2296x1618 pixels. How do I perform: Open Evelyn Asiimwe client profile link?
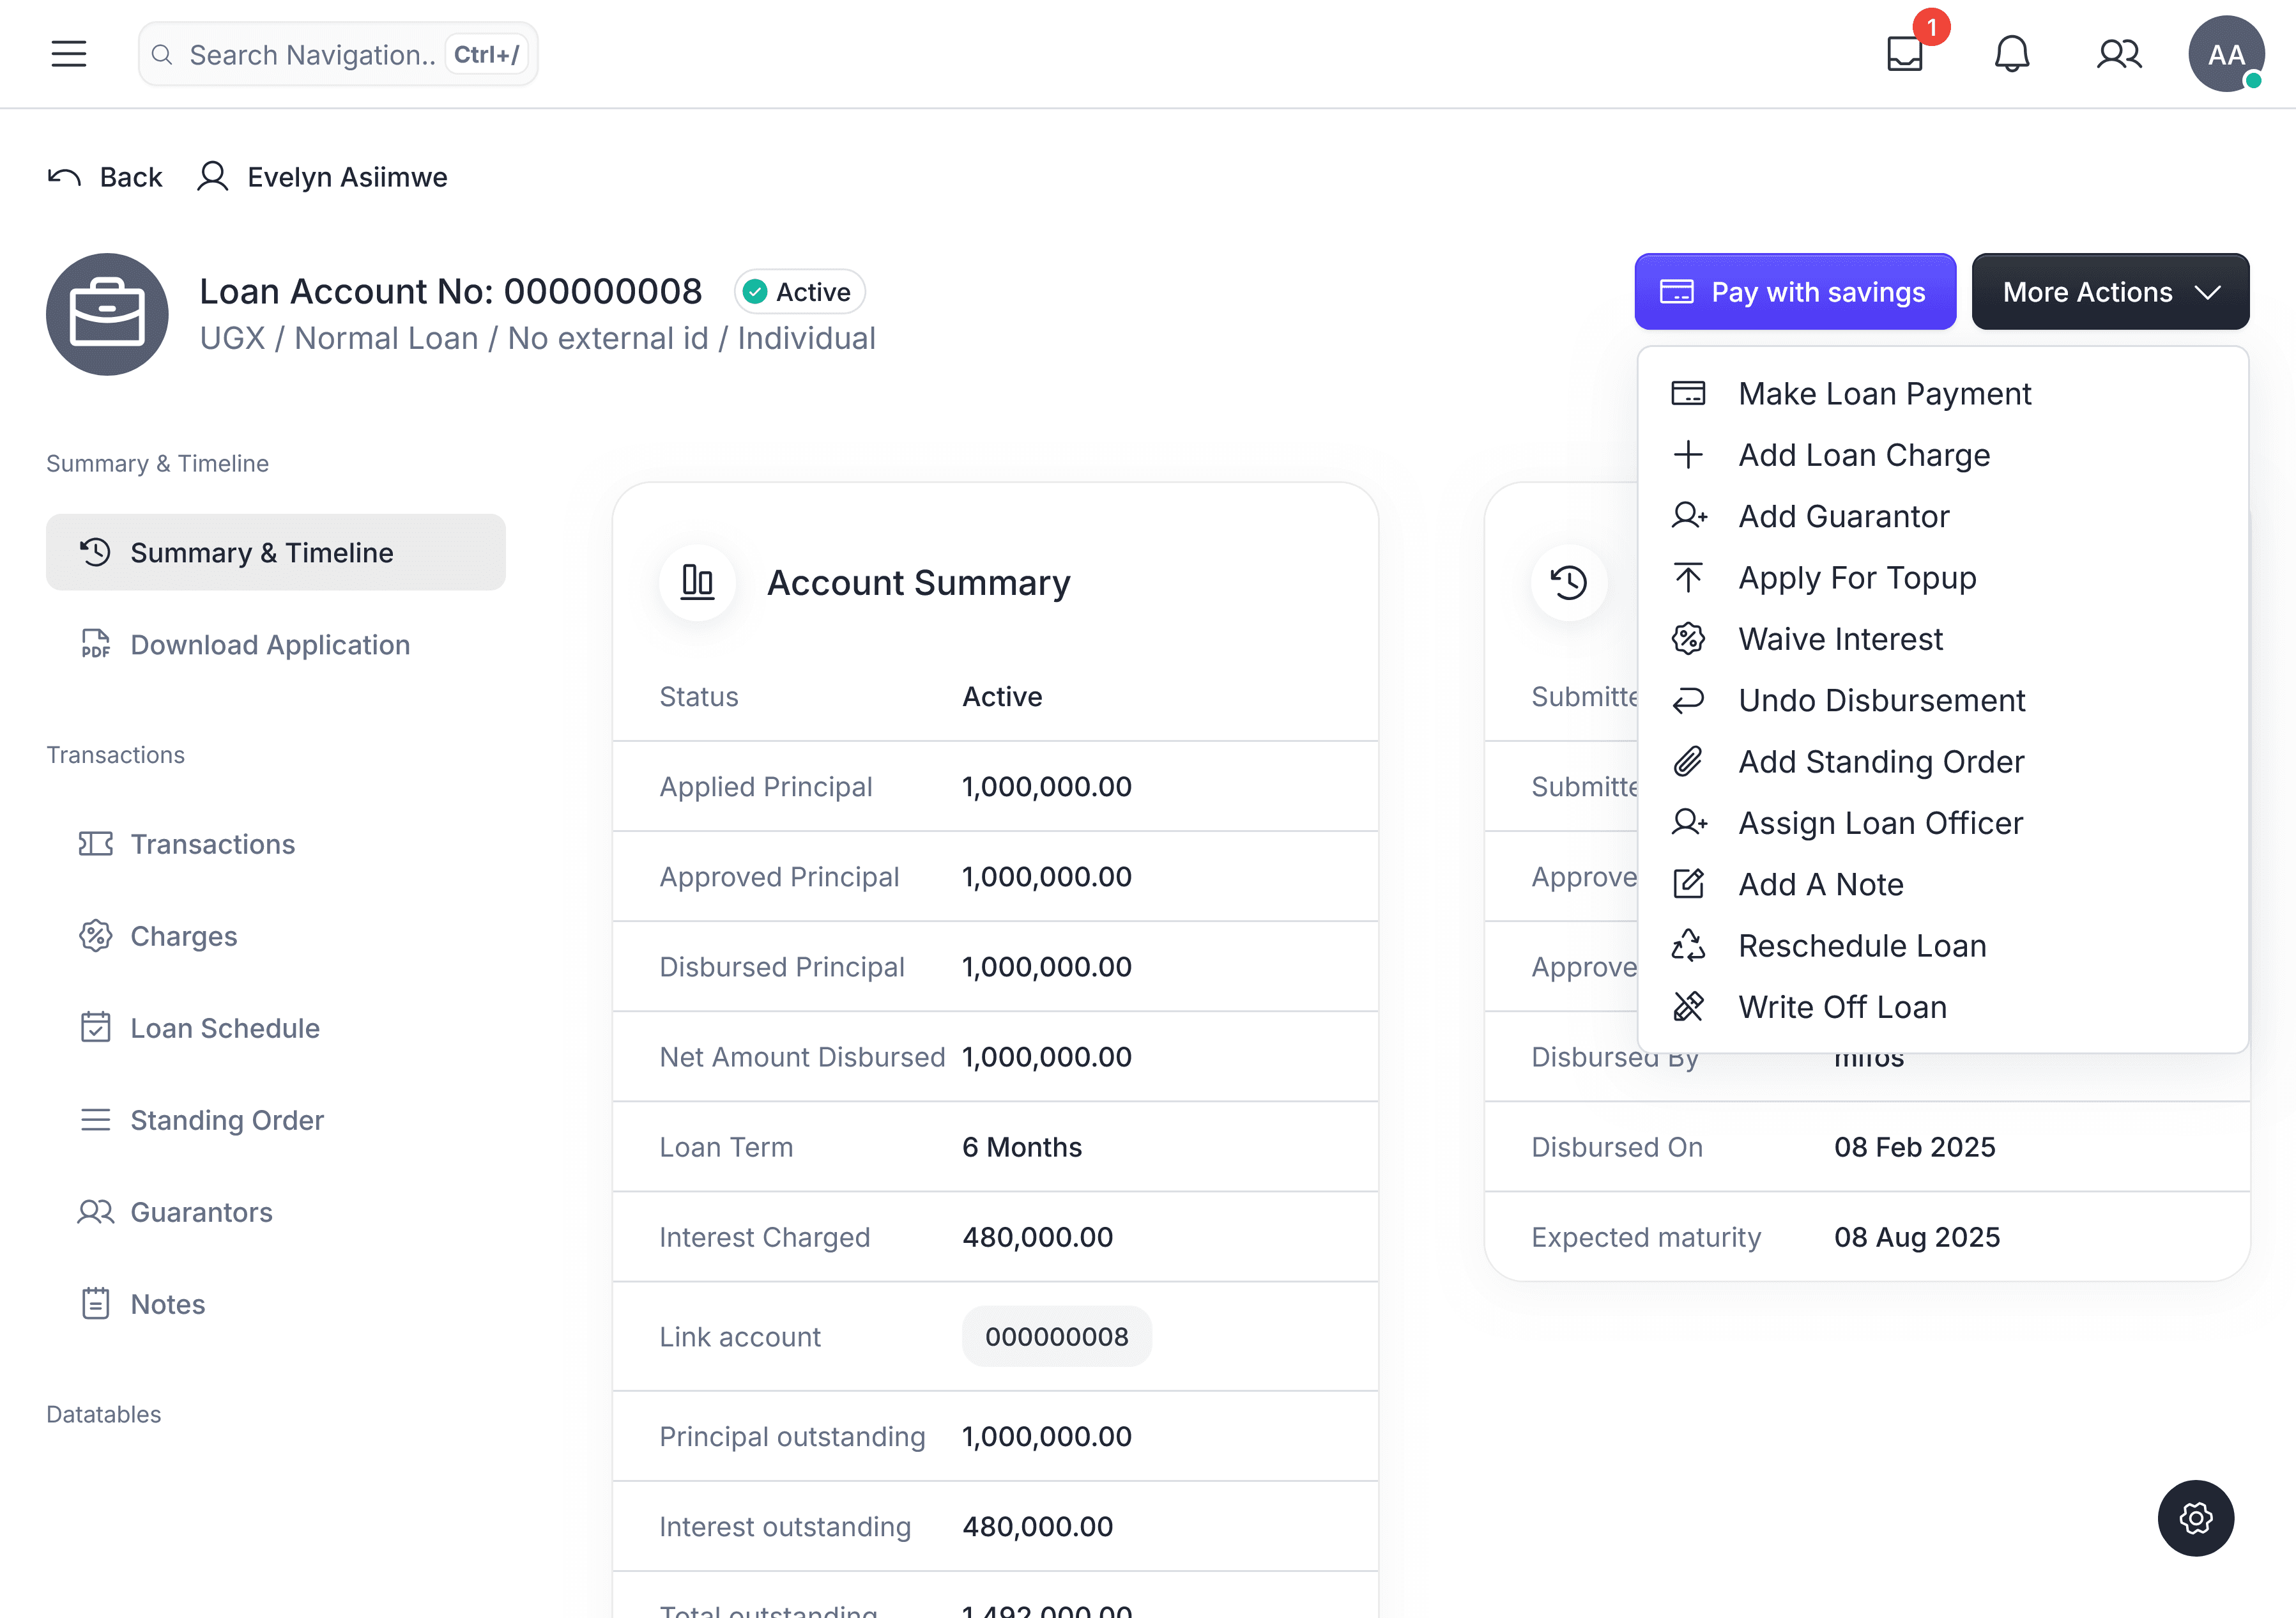pos(346,177)
